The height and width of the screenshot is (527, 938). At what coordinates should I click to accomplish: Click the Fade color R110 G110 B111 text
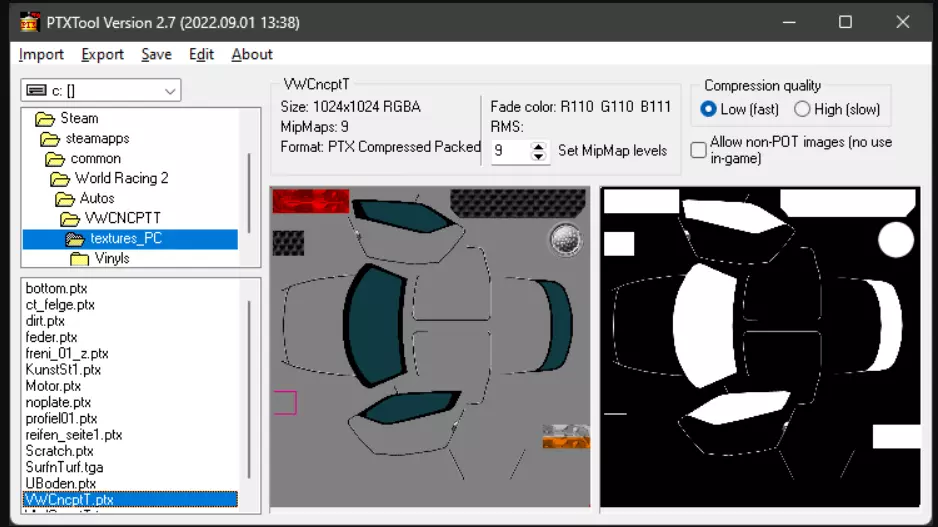[x=580, y=107]
